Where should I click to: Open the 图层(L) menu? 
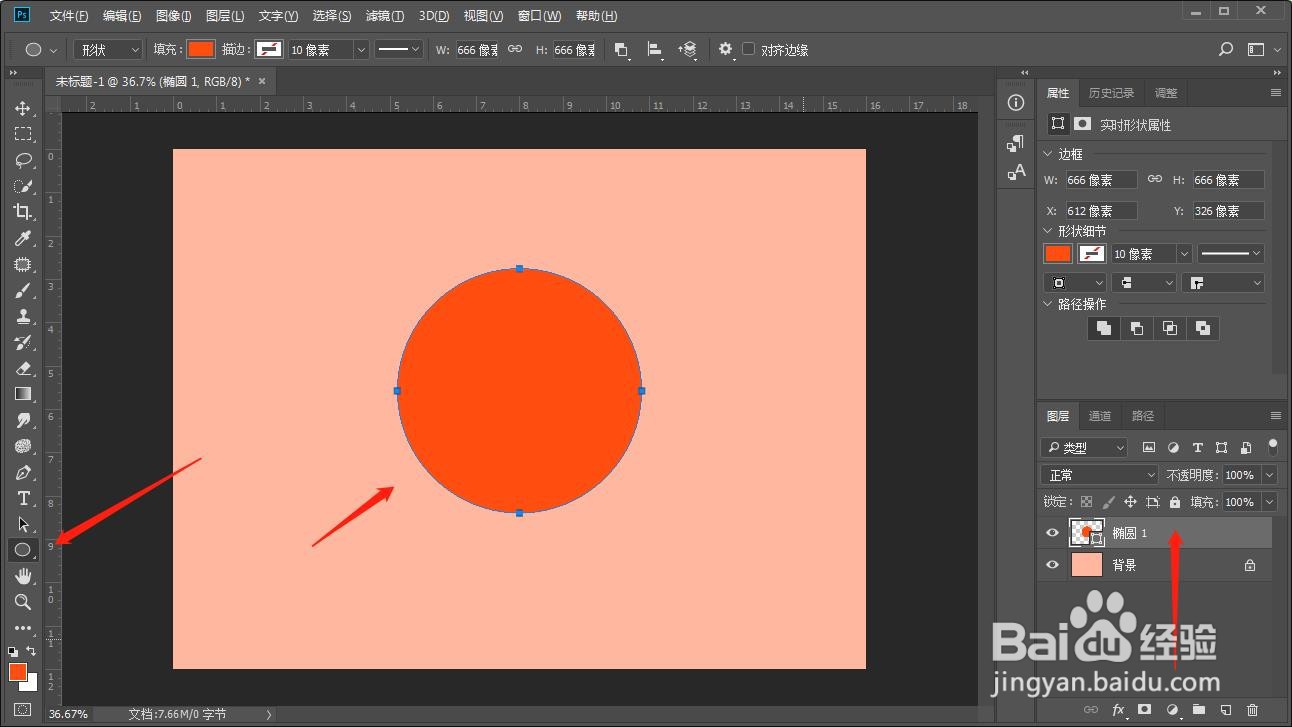point(225,16)
